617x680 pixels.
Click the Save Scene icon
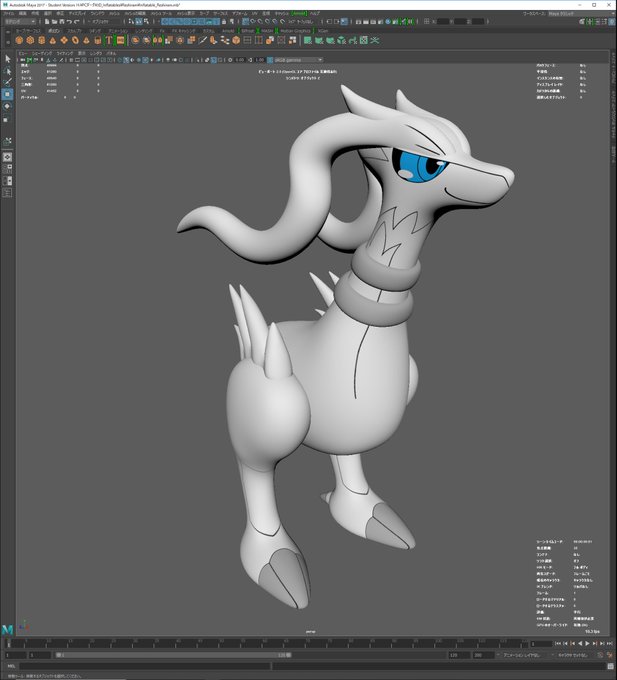pos(62,21)
